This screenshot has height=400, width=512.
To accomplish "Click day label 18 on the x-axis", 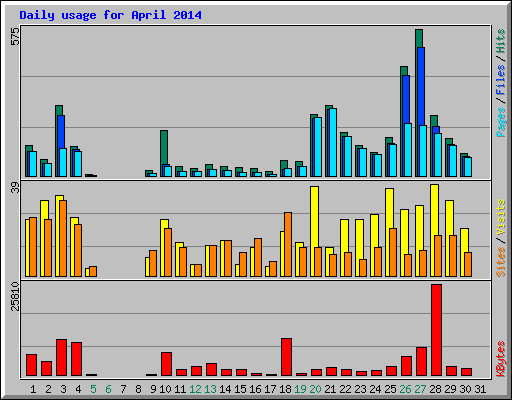I will point(285,389).
